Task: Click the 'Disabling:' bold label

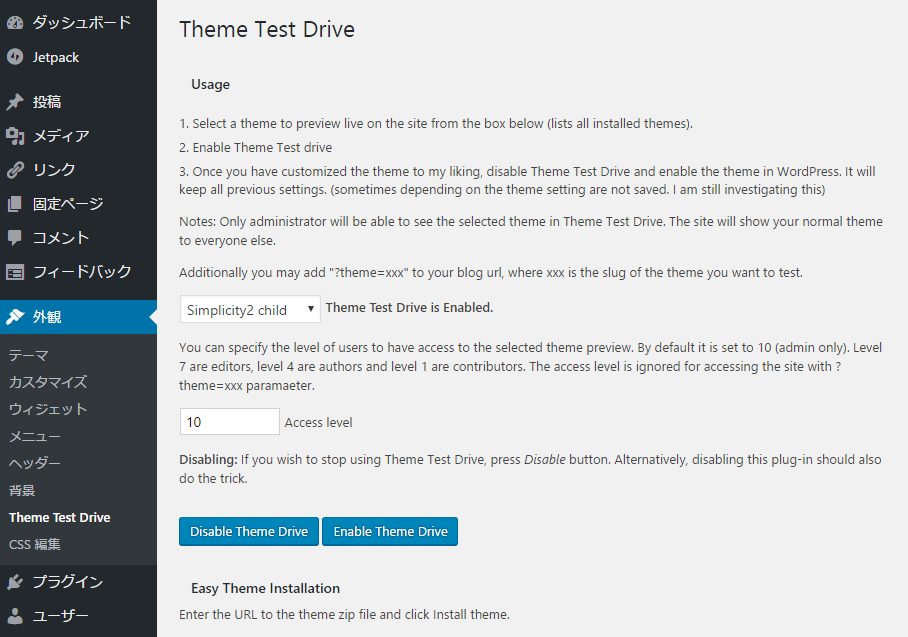Action: [x=208, y=459]
